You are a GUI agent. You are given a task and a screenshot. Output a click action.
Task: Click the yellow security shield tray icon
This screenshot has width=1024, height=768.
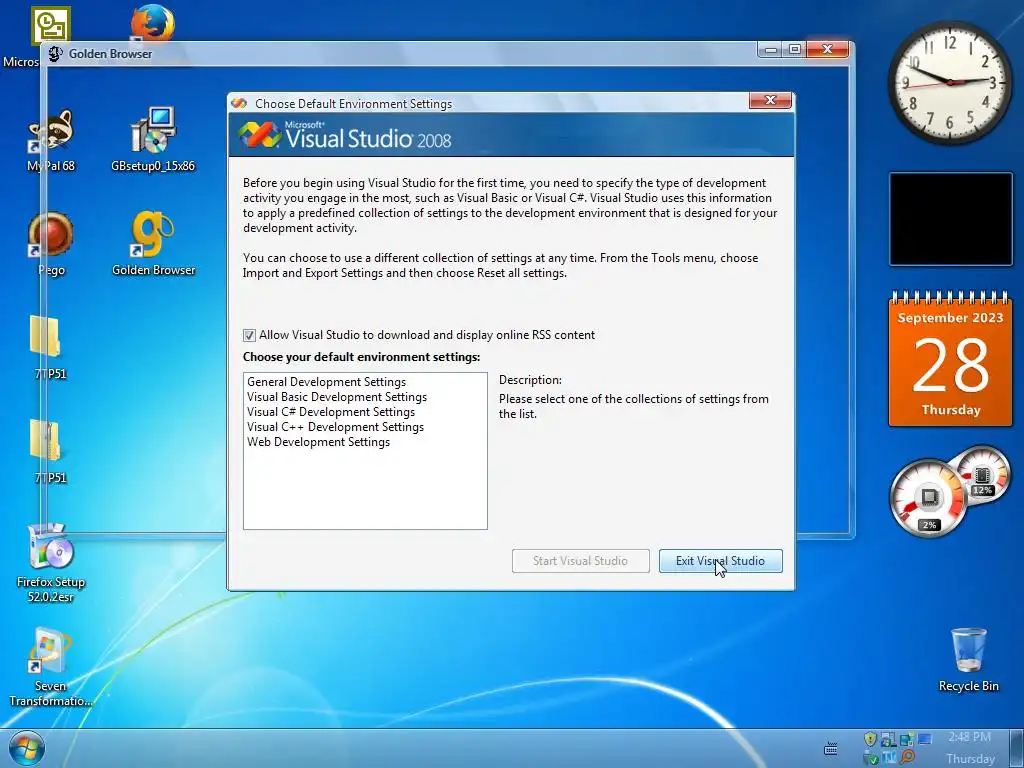(x=870, y=739)
